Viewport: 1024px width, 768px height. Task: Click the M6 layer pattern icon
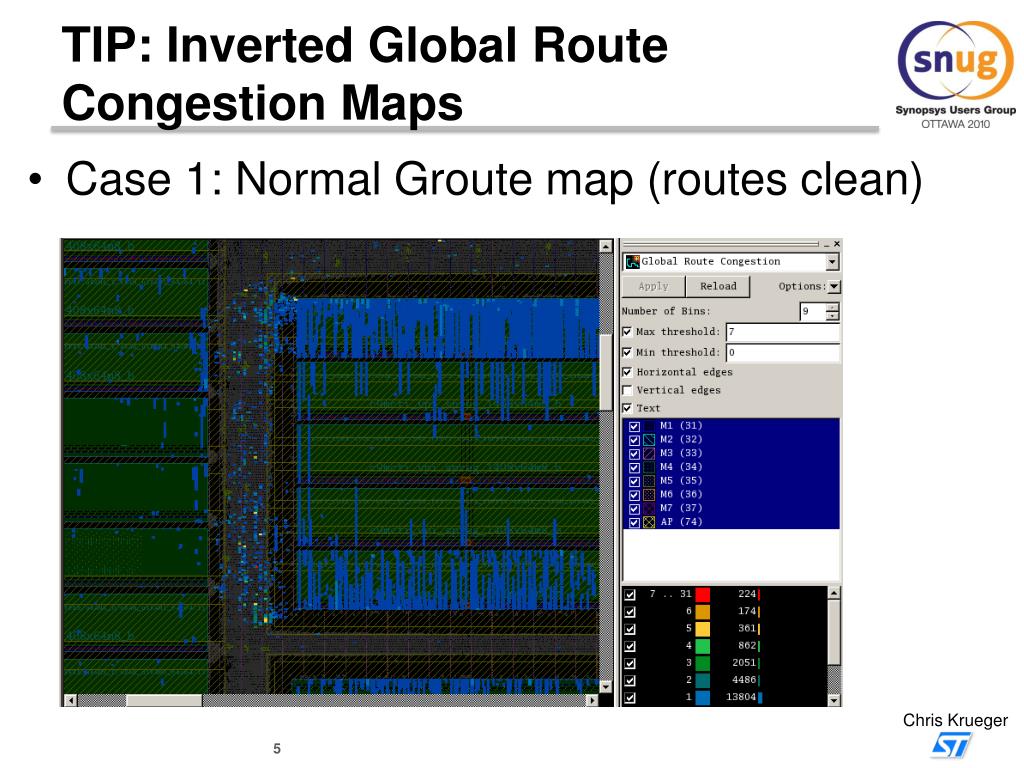click(649, 494)
